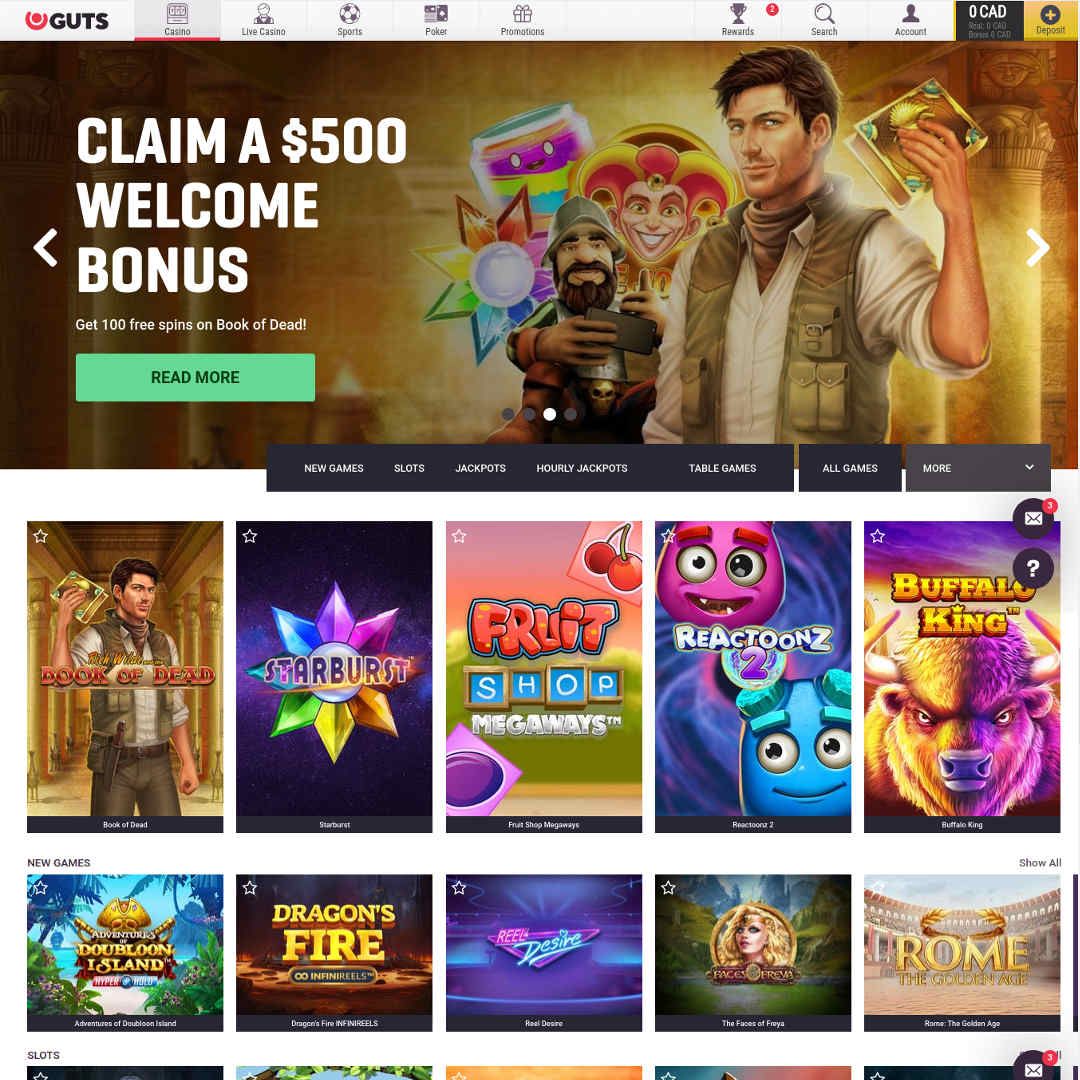Click the Search magnifier icon
1080x1080 pixels.
click(824, 14)
